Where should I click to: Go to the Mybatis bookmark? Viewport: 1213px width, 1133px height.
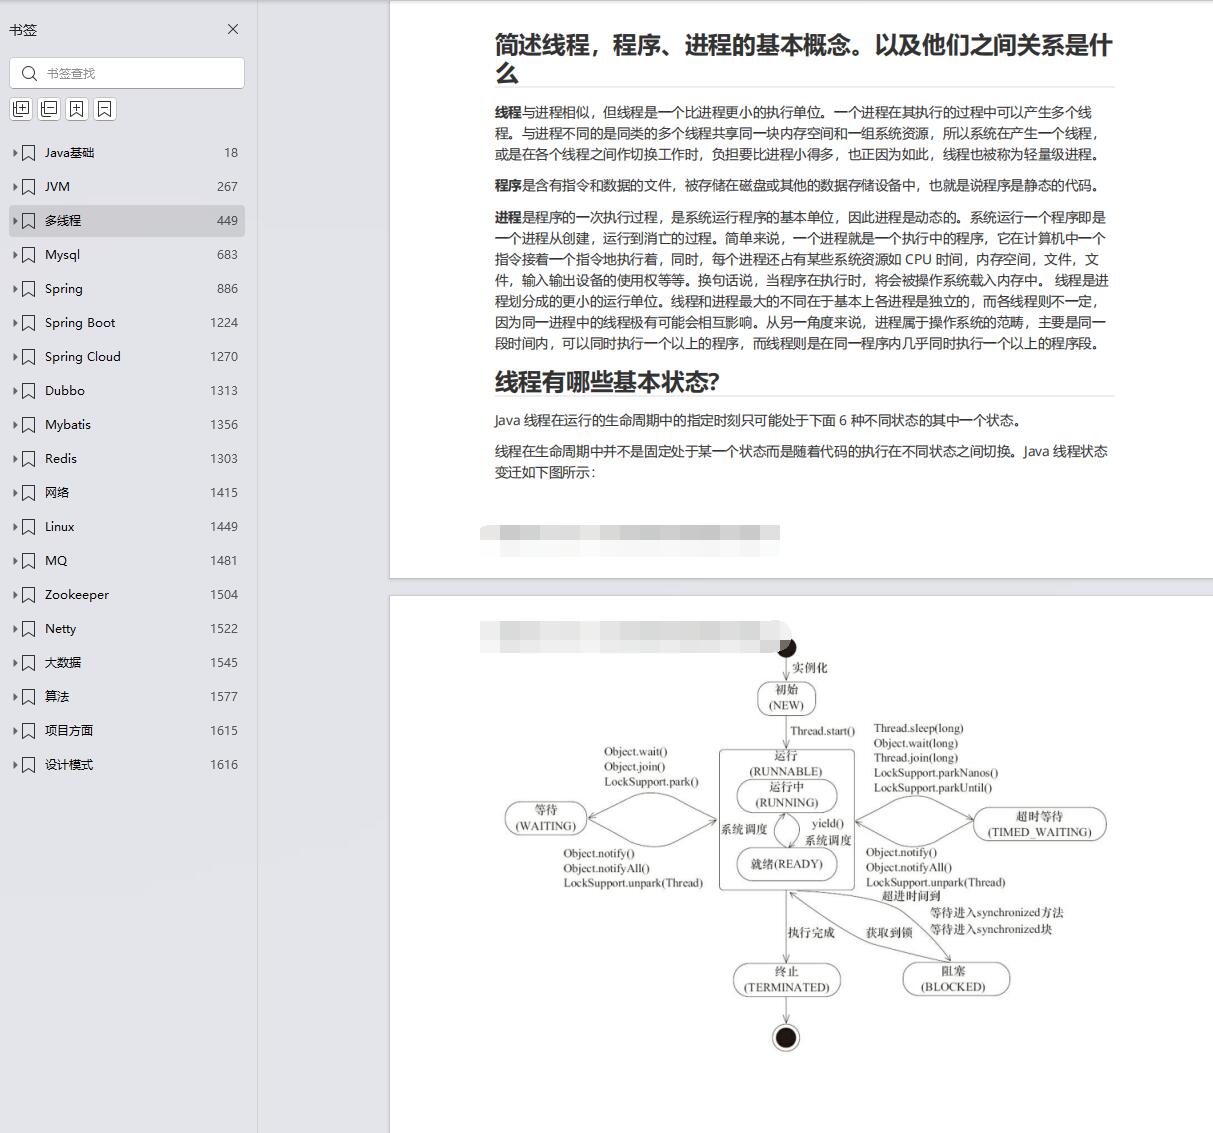pyautogui.click(x=67, y=425)
